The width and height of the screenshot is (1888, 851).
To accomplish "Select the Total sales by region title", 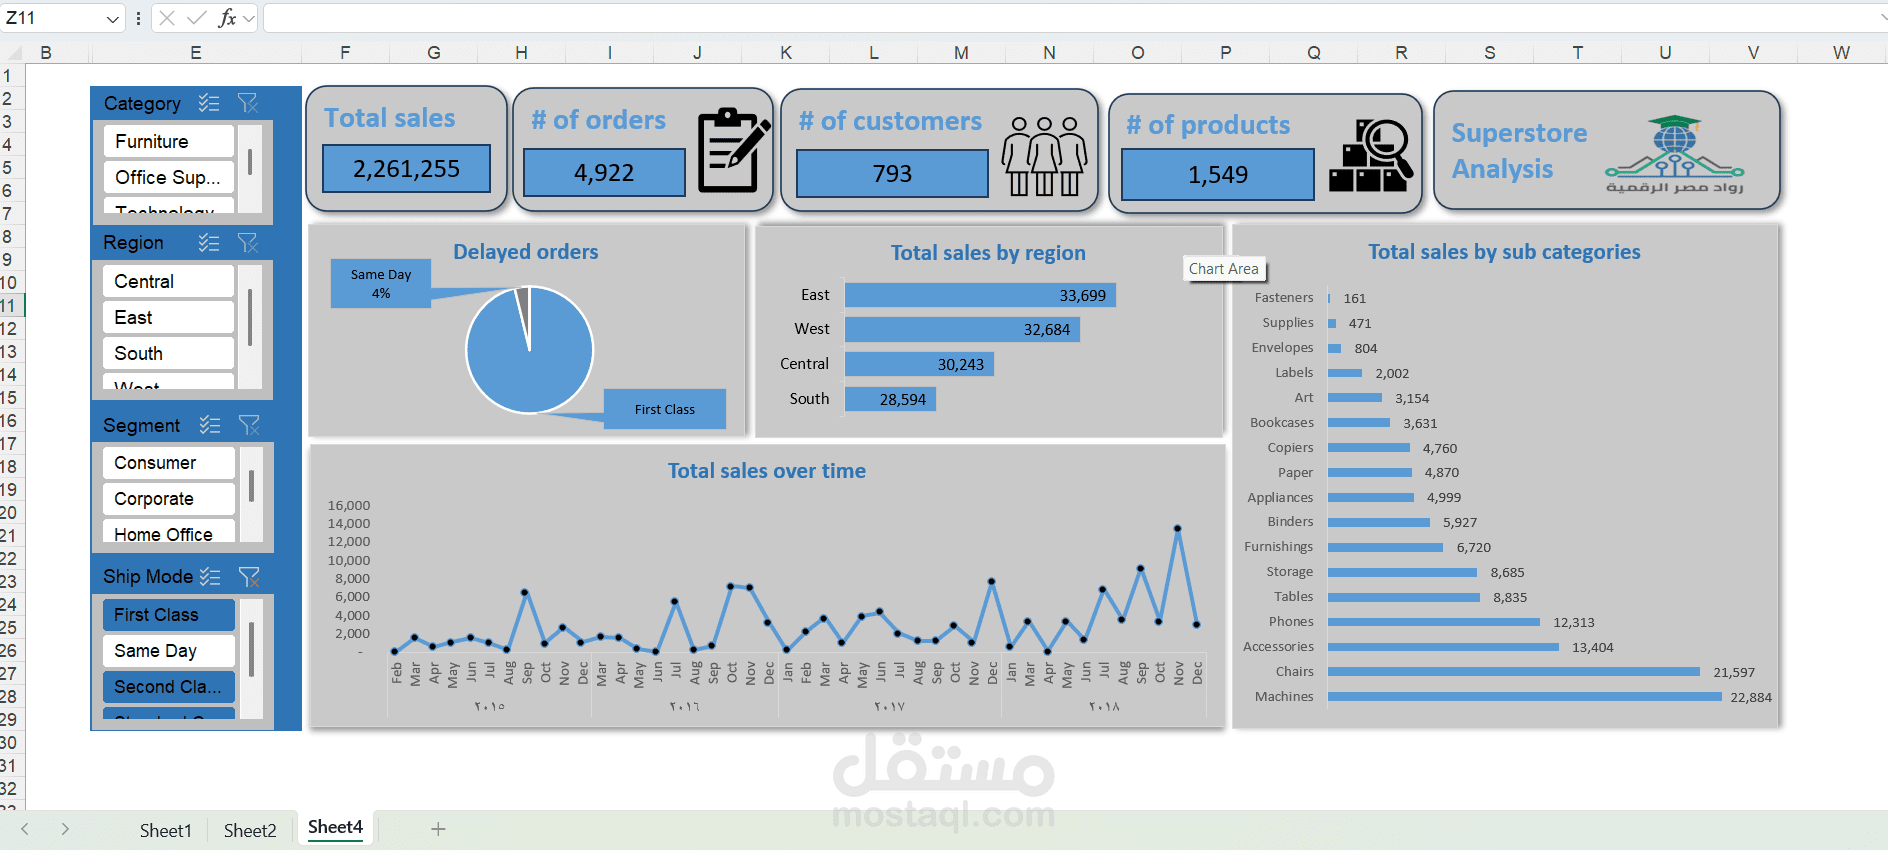I will click(988, 253).
